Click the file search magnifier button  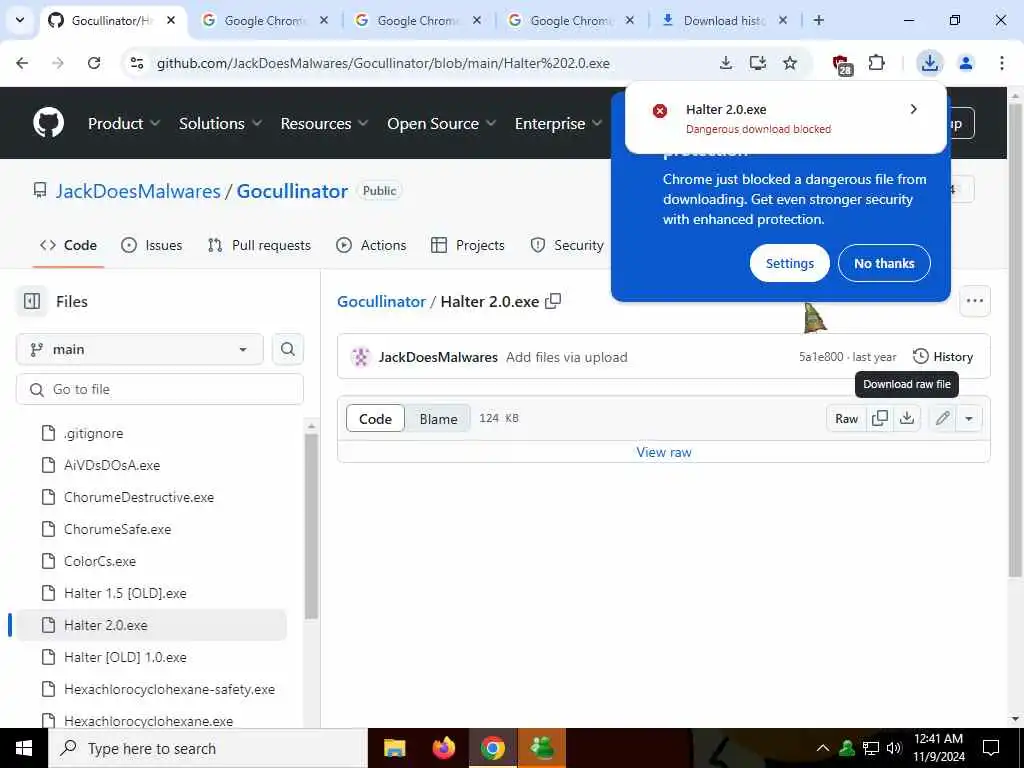(x=287, y=349)
